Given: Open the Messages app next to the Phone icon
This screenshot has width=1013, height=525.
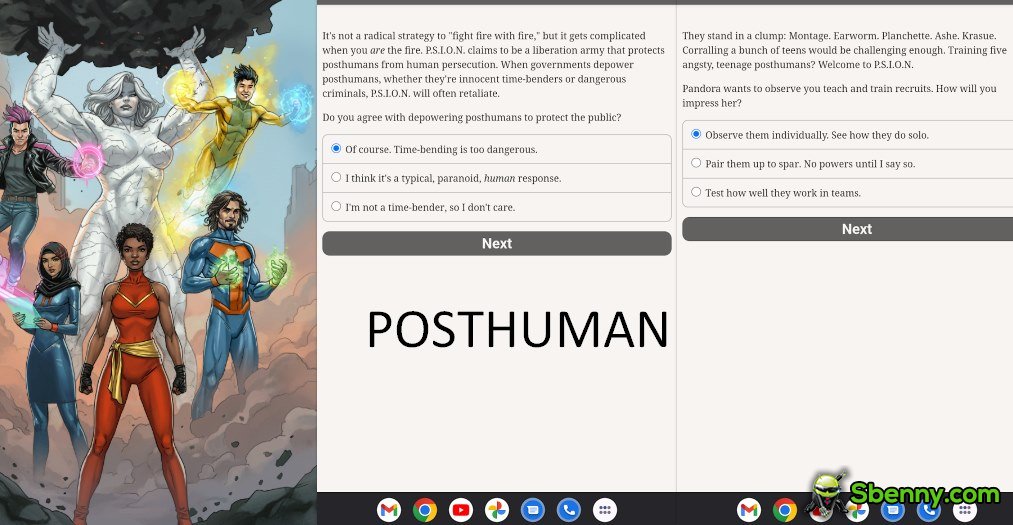Looking at the screenshot, I should click(532, 510).
